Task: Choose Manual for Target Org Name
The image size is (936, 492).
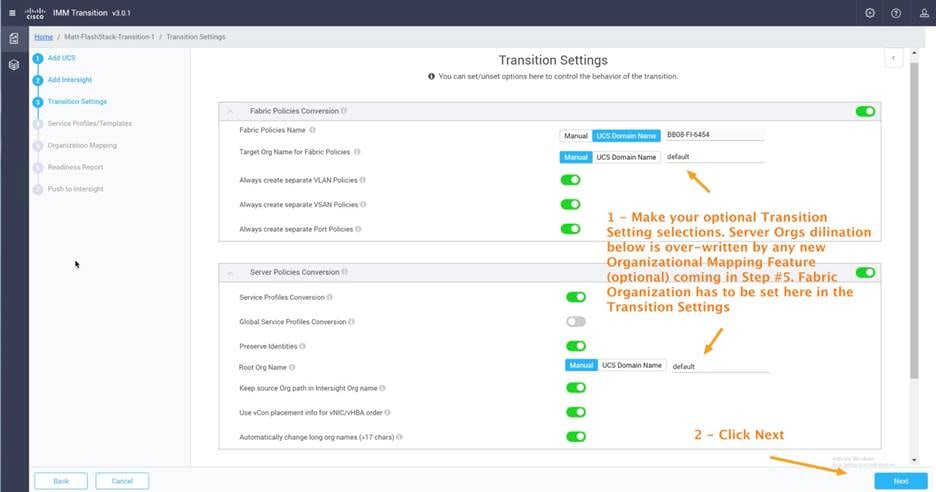Action: [x=575, y=157]
